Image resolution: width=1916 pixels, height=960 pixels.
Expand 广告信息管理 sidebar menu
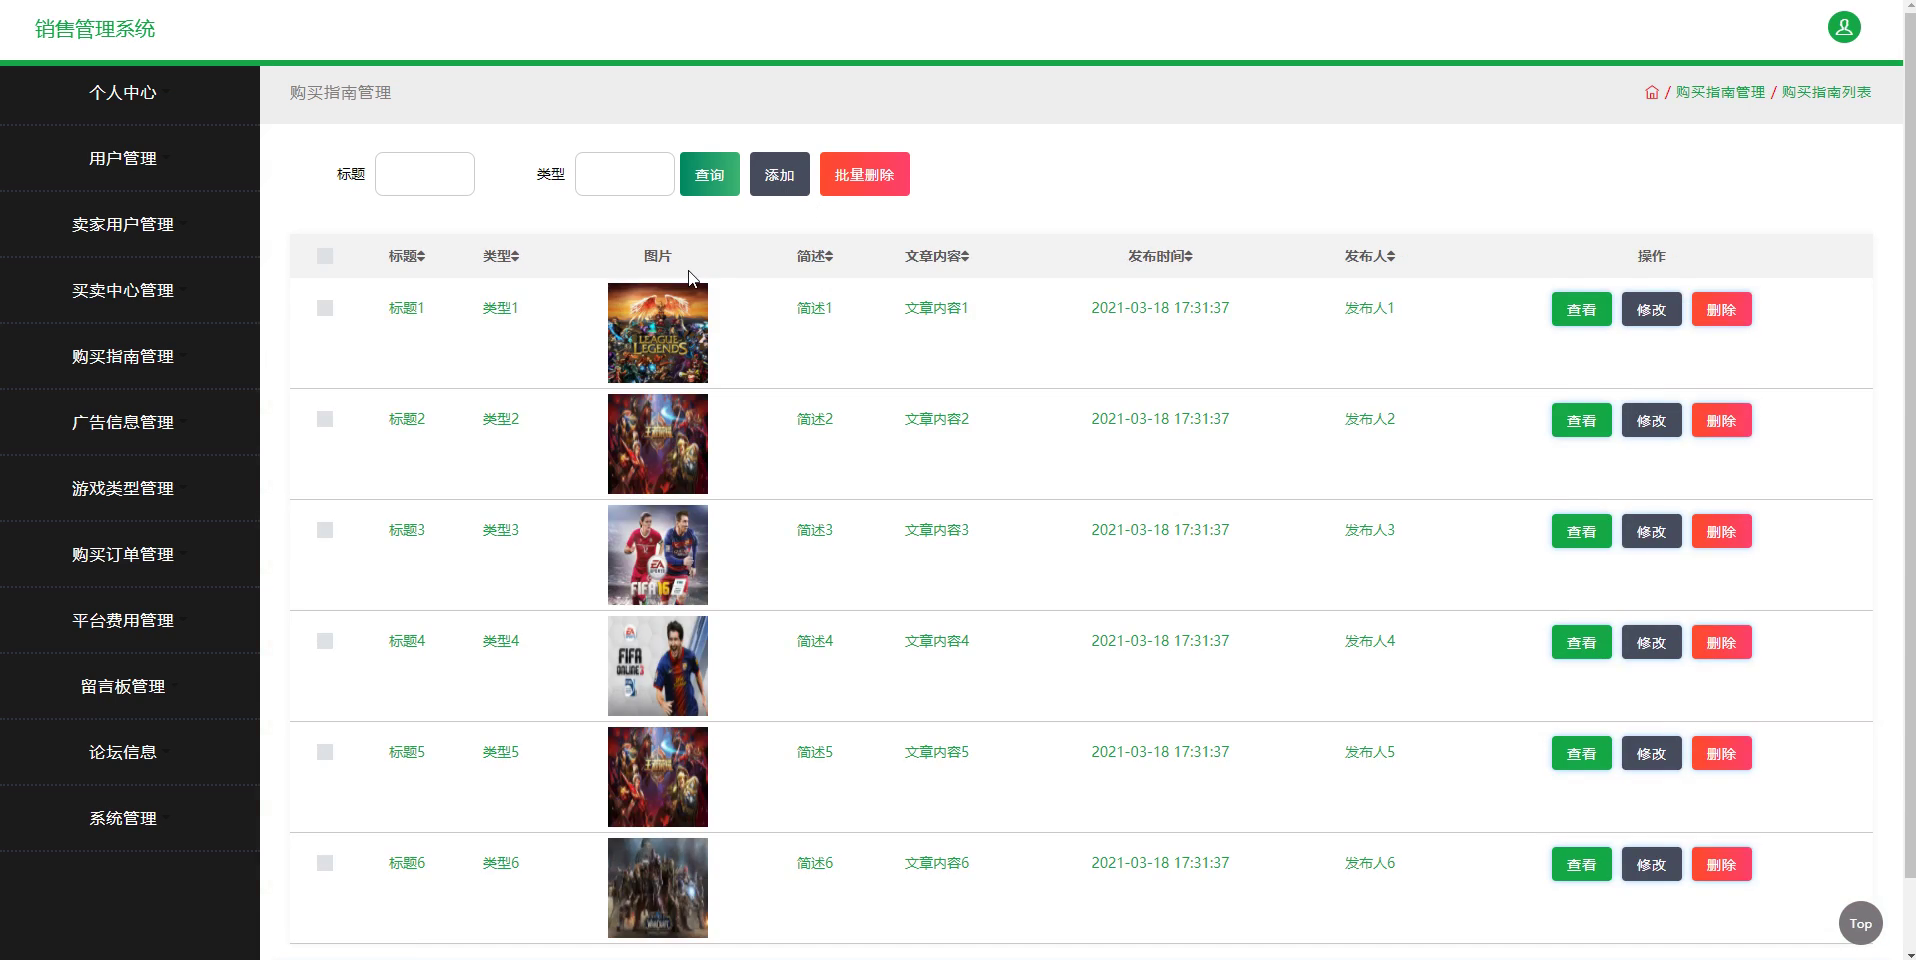point(130,422)
